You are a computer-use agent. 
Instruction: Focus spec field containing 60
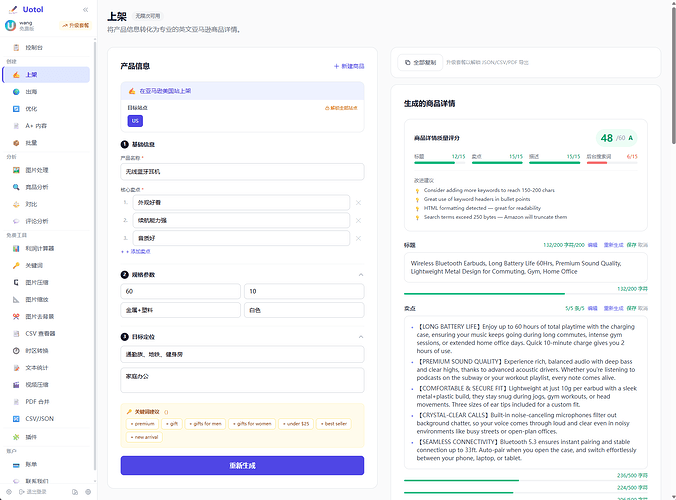coord(180,291)
